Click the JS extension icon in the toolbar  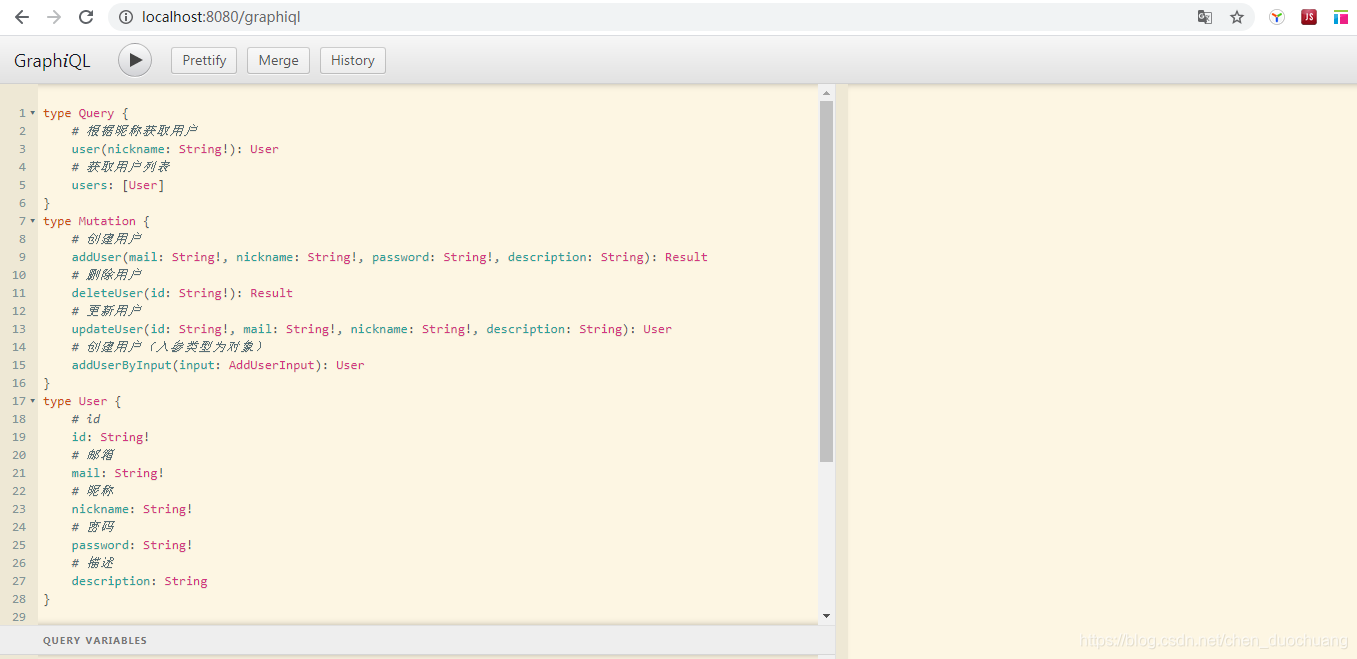click(1308, 17)
